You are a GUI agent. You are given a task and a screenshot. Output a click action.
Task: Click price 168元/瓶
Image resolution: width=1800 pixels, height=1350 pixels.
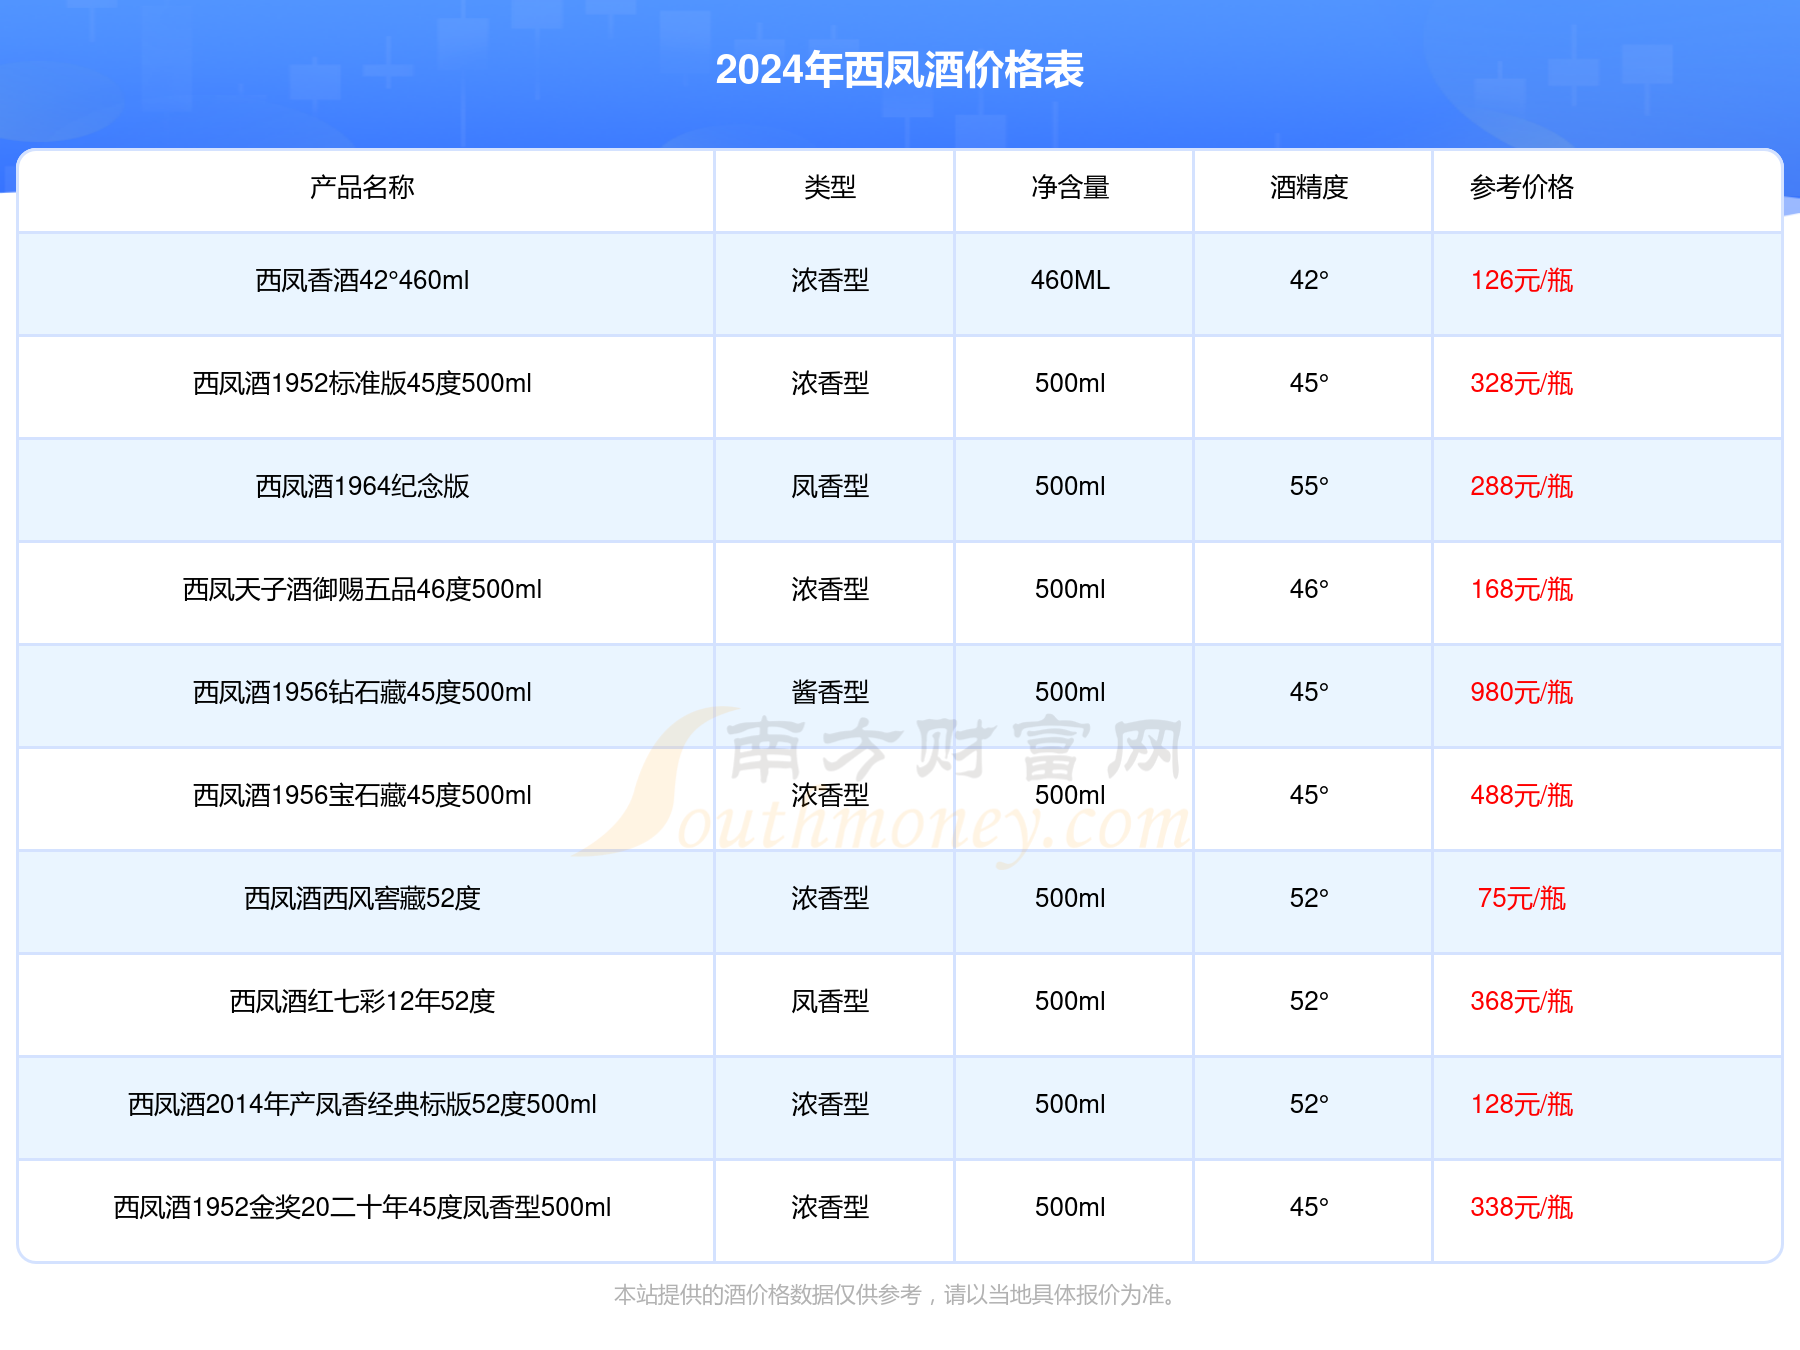click(x=1521, y=589)
